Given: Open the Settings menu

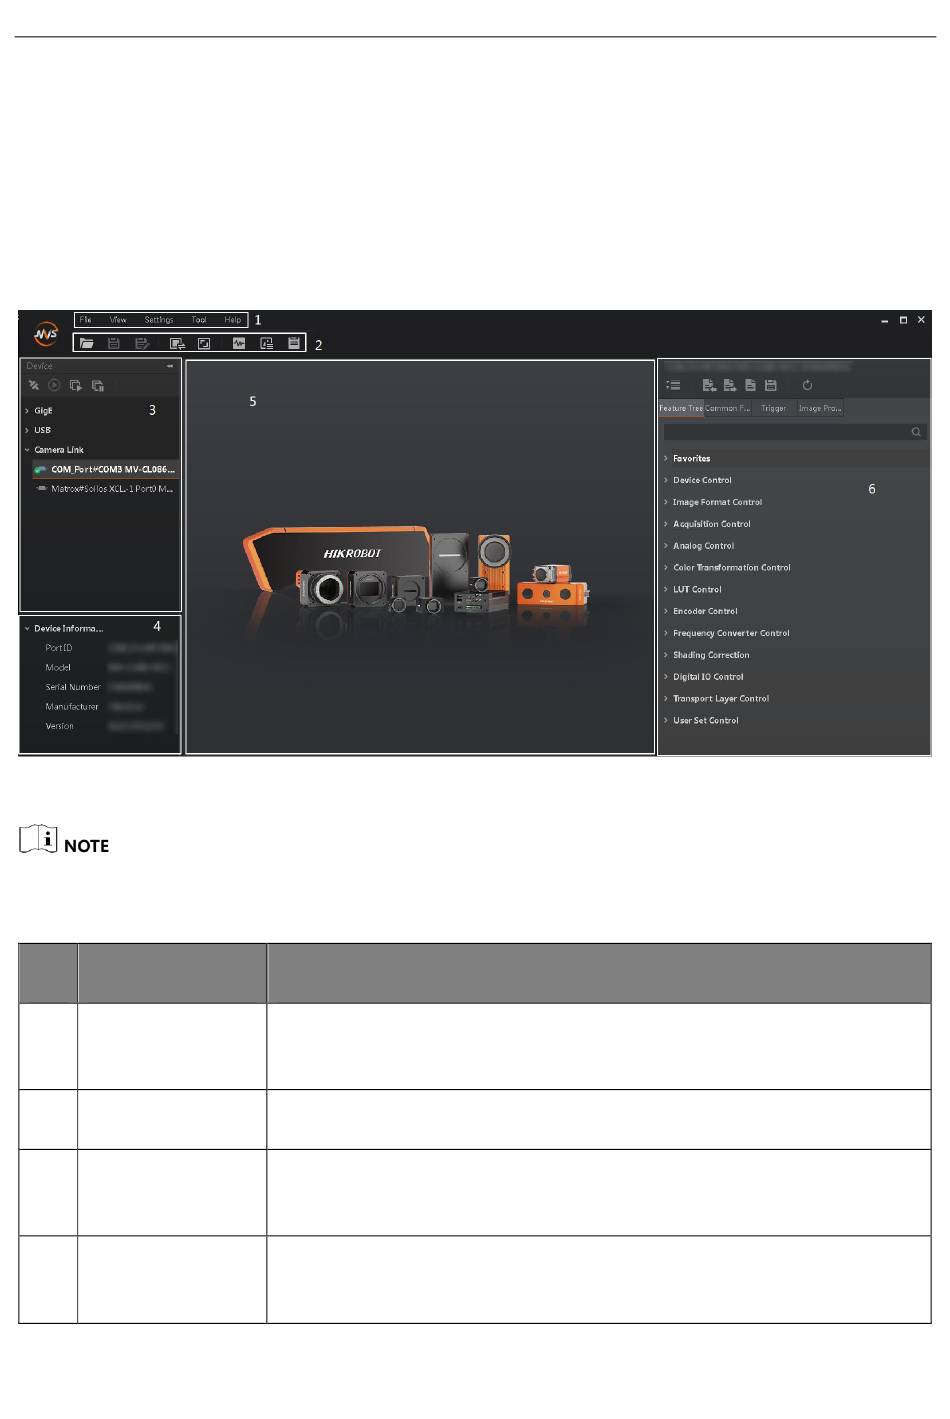Looking at the screenshot, I should [x=159, y=320].
